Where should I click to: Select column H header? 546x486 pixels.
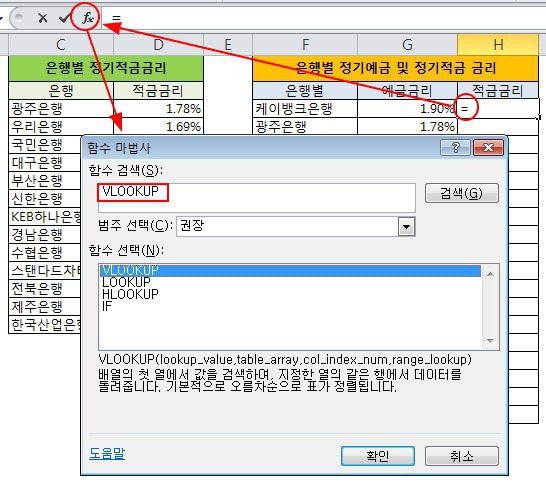click(498, 45)
